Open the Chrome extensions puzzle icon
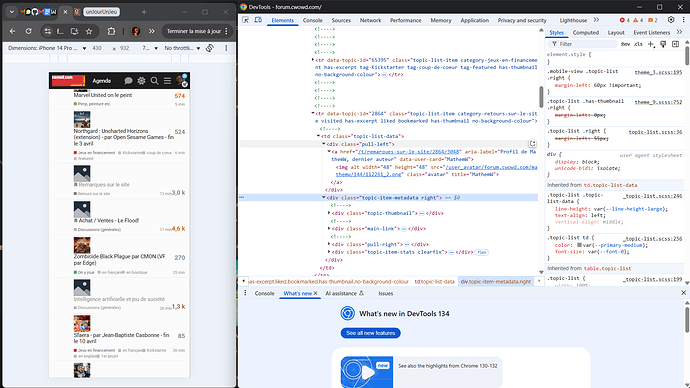This screenshot has width=690, height=388. (111, 31)
